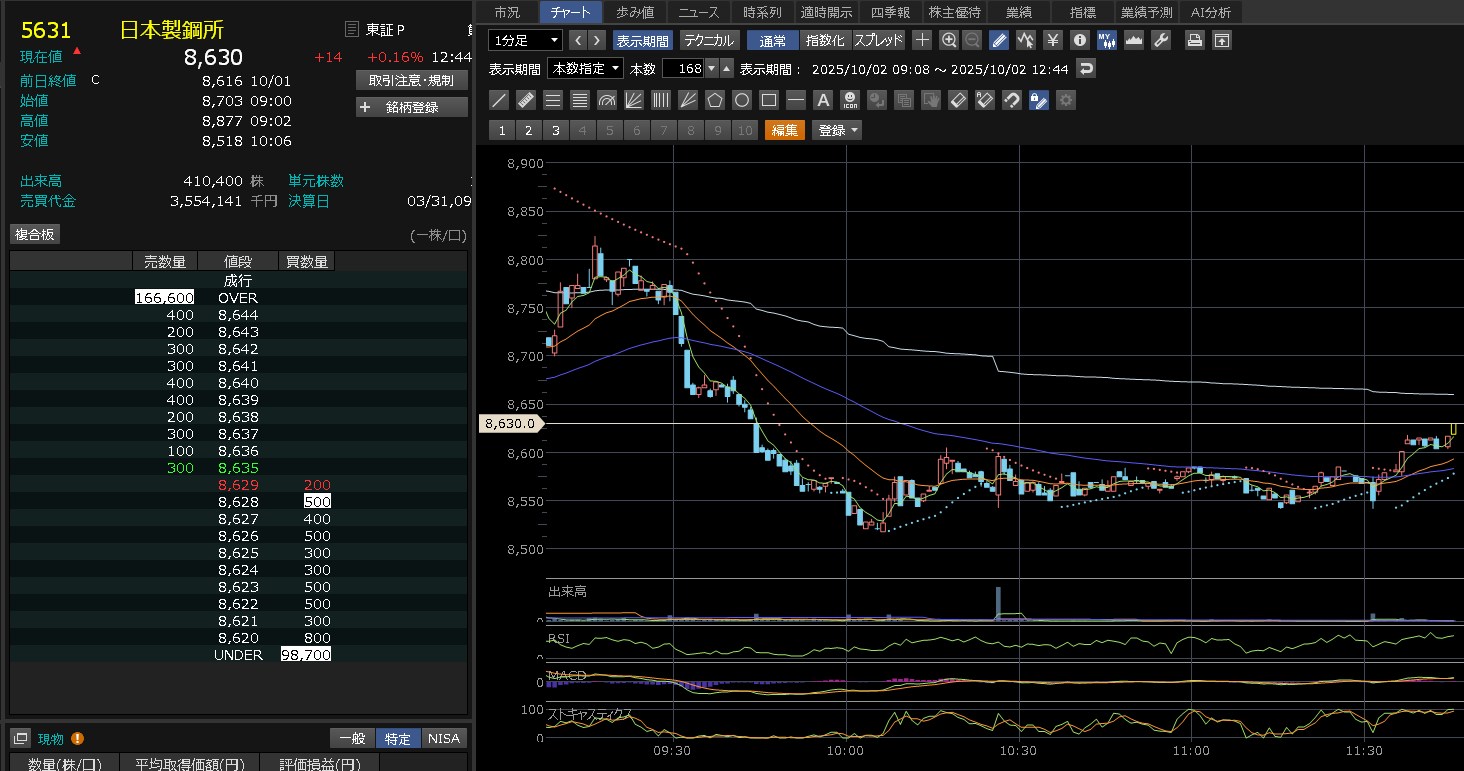This screenshot has width=1464, height=771.
Task: Select the 特定 account type option
Action: click(397, 738)
